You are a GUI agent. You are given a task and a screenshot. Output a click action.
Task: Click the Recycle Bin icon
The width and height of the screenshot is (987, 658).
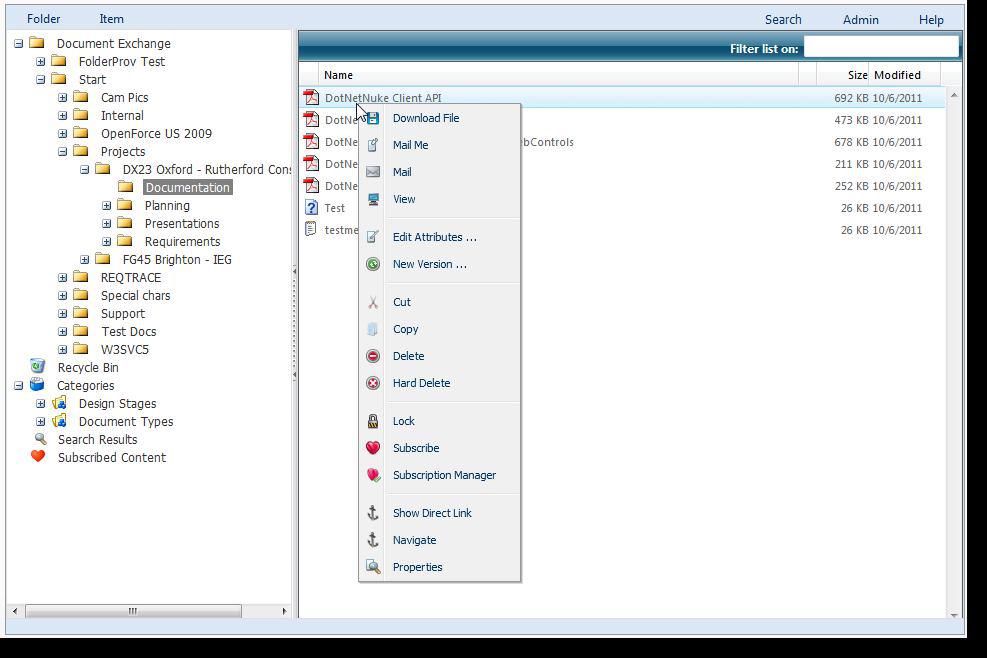[37, 367]
